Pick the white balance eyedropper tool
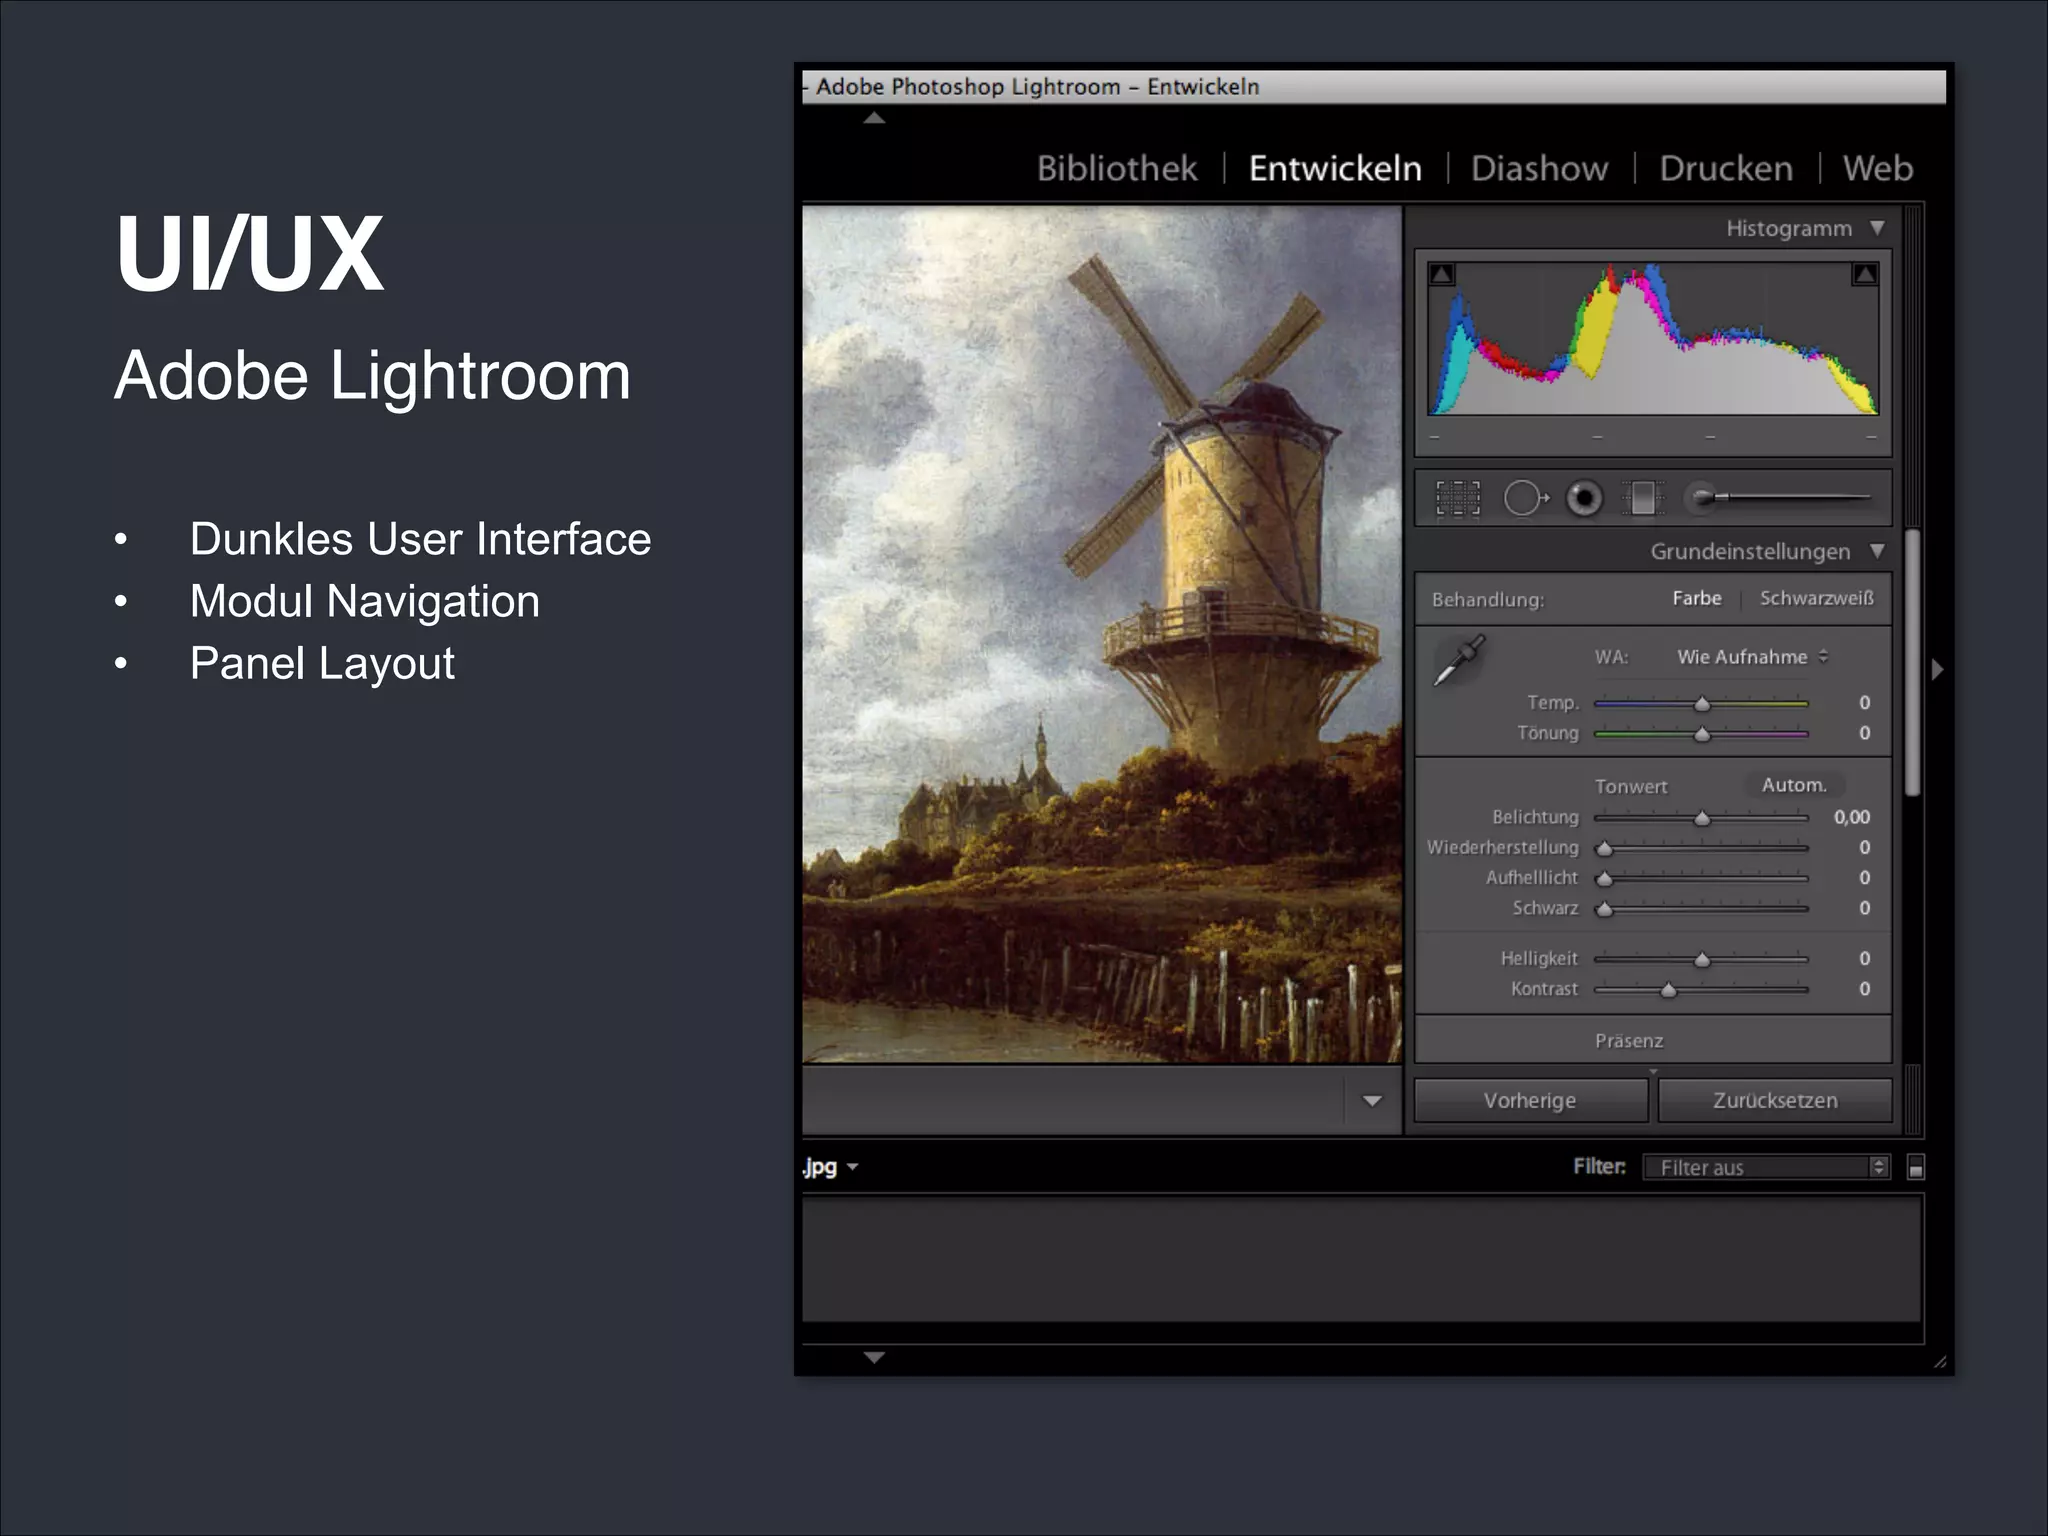Viewport: 2048px width, 1536px height. point(1459,660)
